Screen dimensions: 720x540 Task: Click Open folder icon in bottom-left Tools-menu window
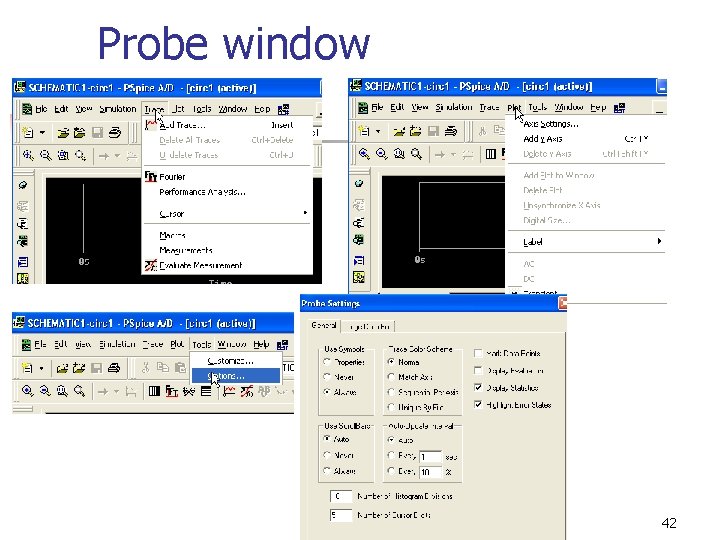pos(62,368)
